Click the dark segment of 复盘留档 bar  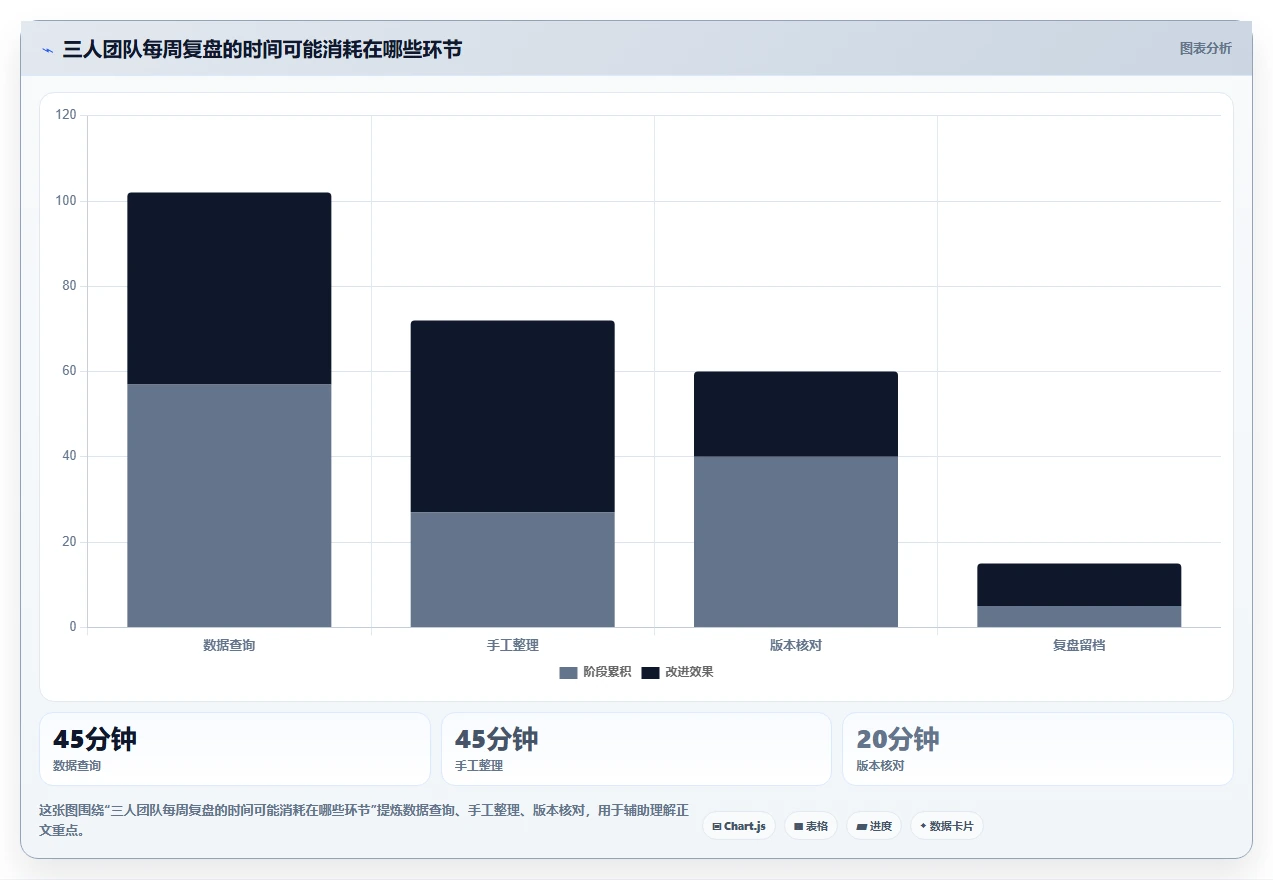tap(1079, 585)
